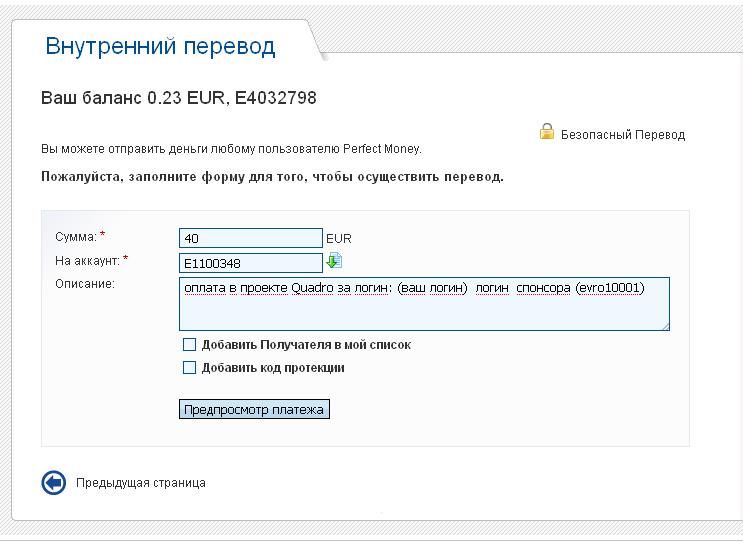Click the Описание textarea resize grip
The image size is (743, 546).
pos(664,324)
